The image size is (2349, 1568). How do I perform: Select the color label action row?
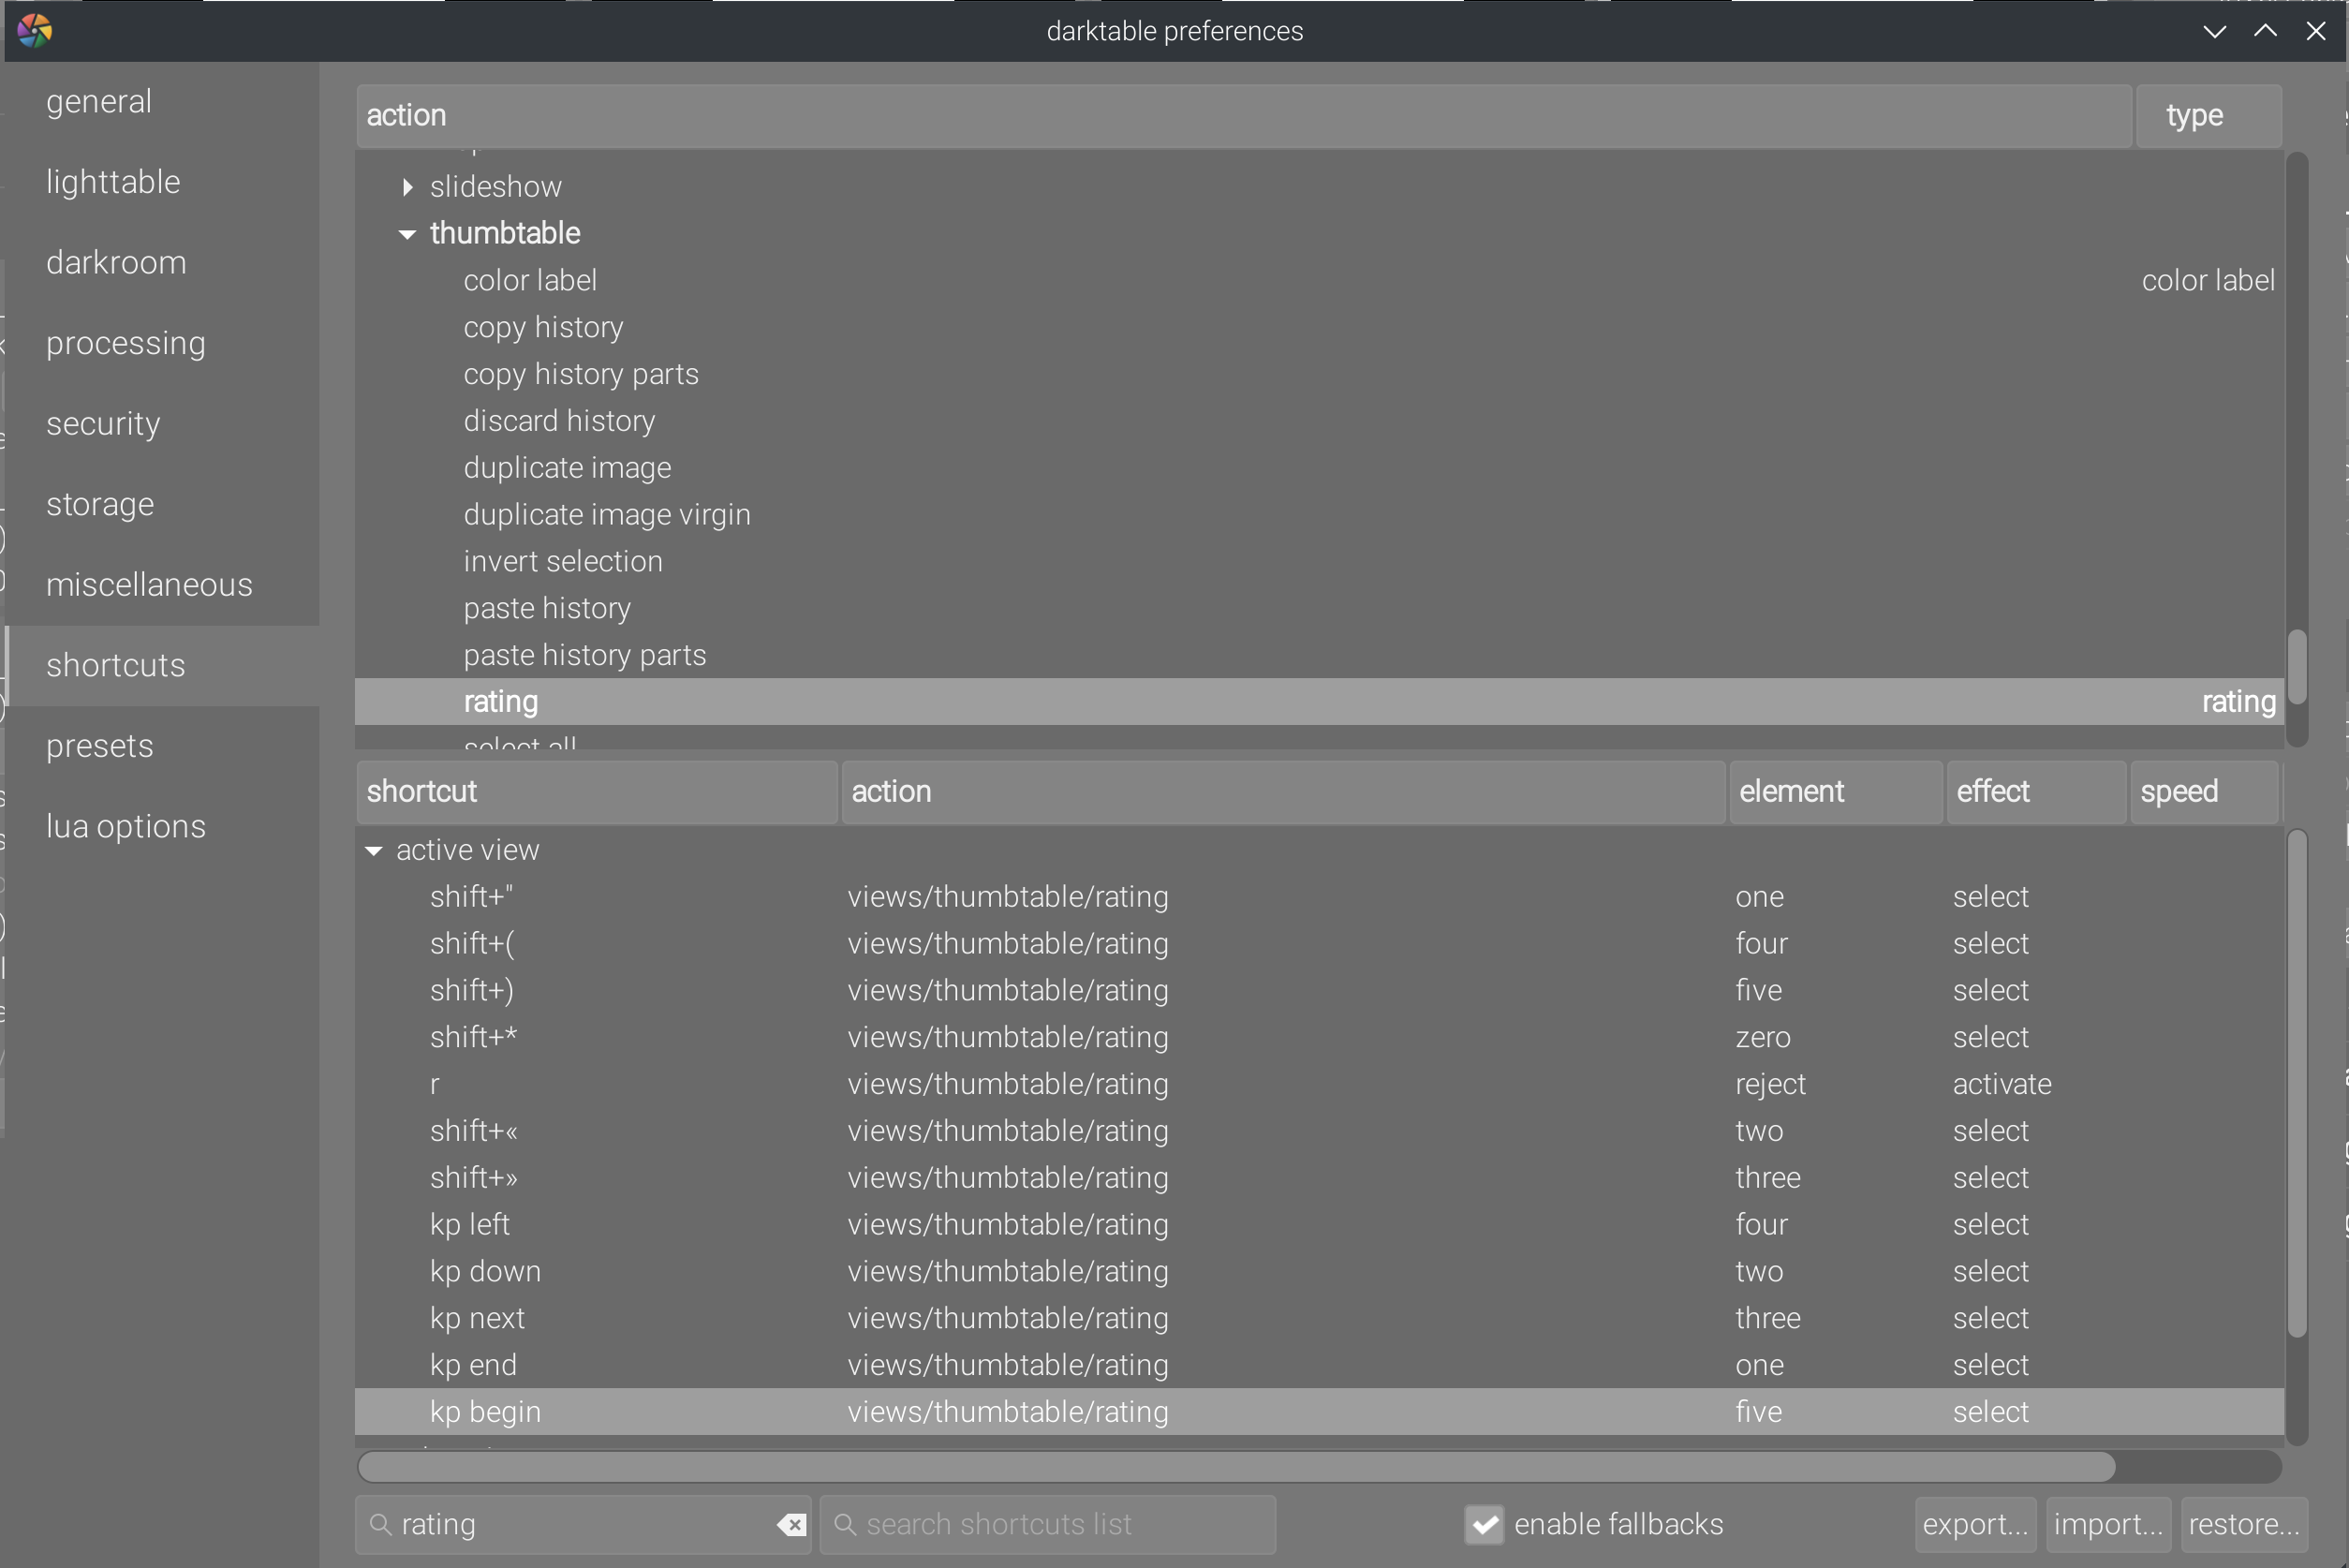pyautogui.click(x=1319, y=281)
